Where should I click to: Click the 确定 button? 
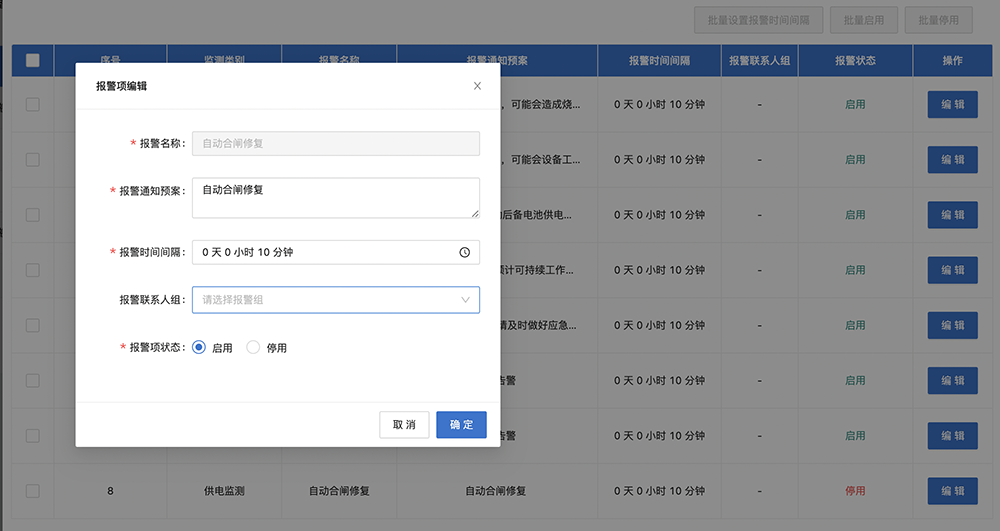click(461, 425)
